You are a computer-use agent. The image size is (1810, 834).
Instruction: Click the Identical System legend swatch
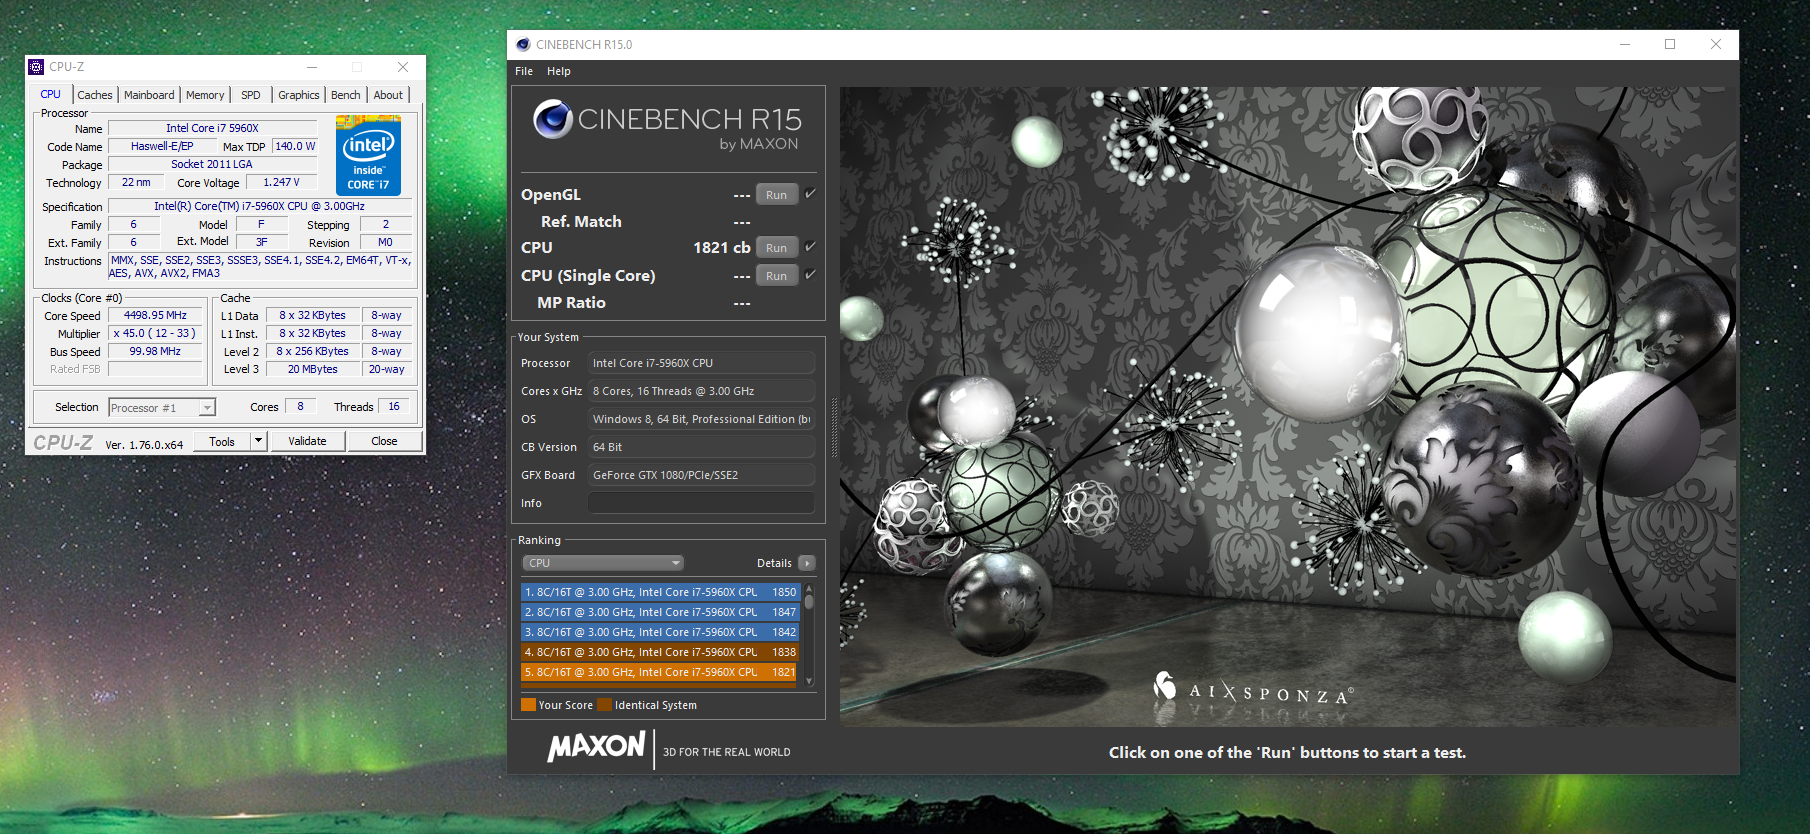[x=604, y=705]
